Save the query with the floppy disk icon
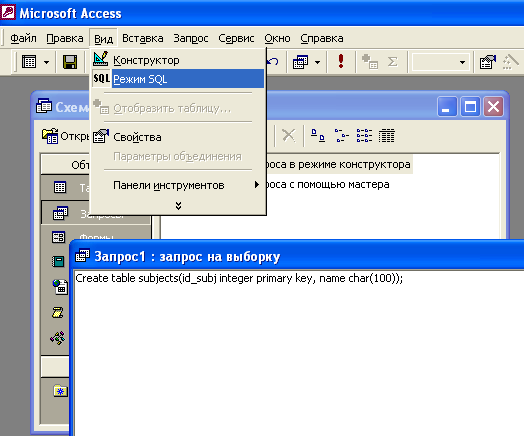The height and width of the screenshot is (436, 524). pyautogui.click(x=70, y=62)
